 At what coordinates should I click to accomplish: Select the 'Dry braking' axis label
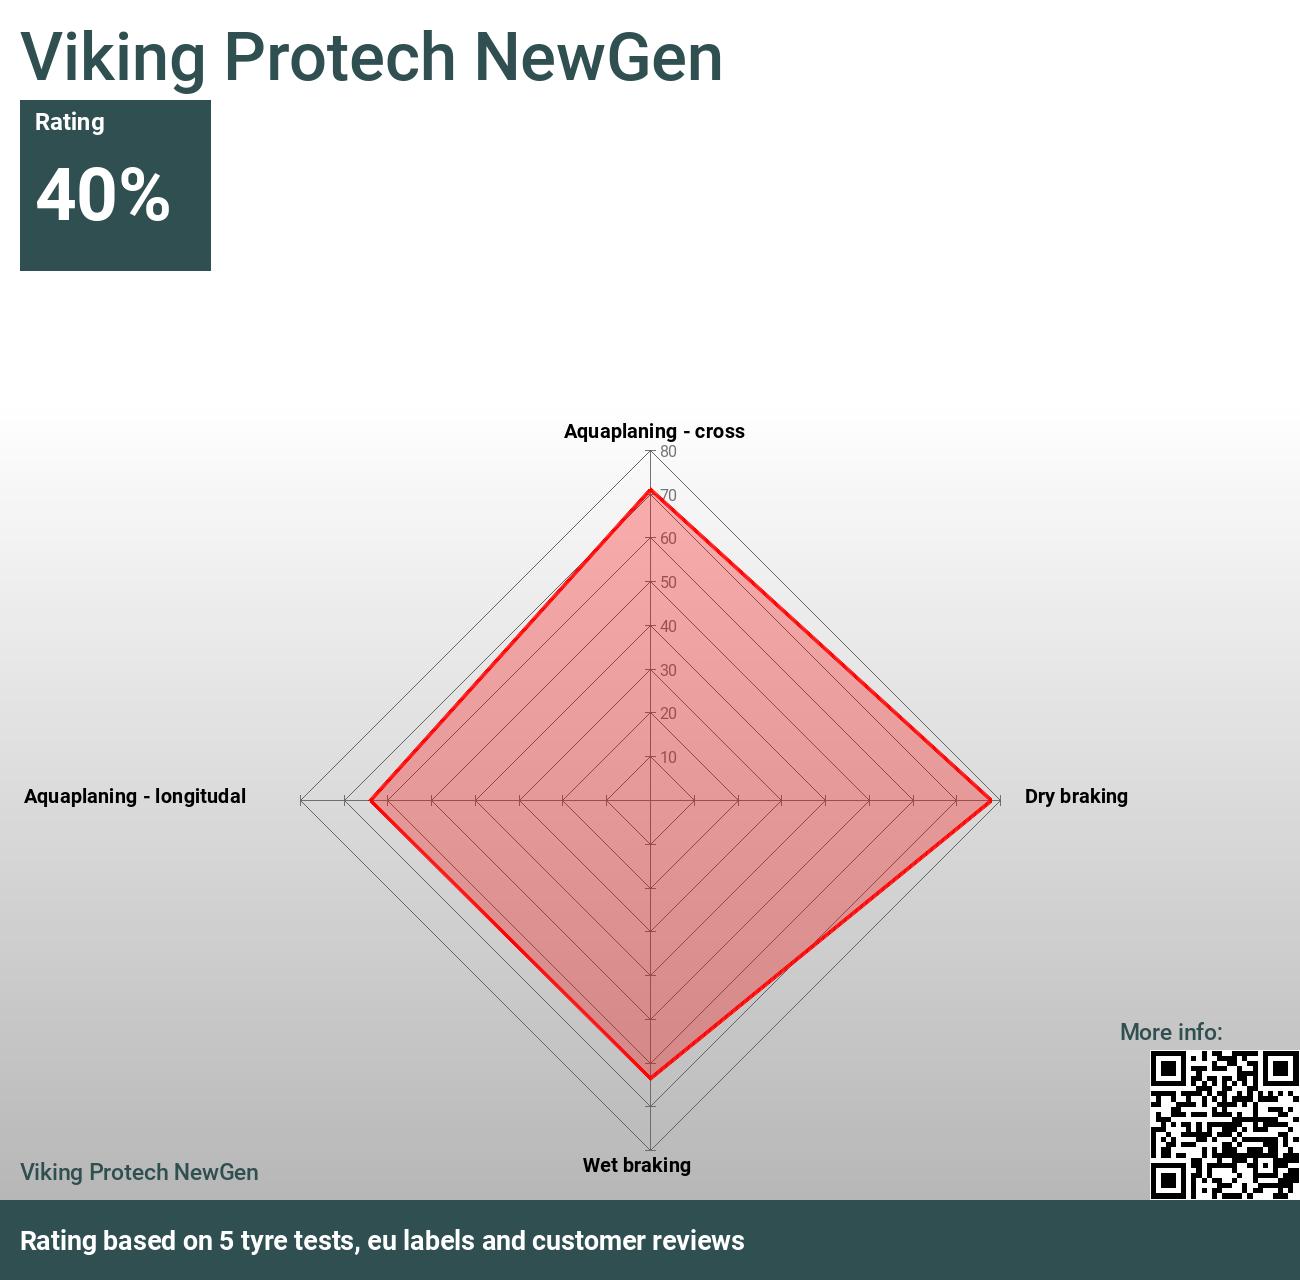click(1076, 796)
